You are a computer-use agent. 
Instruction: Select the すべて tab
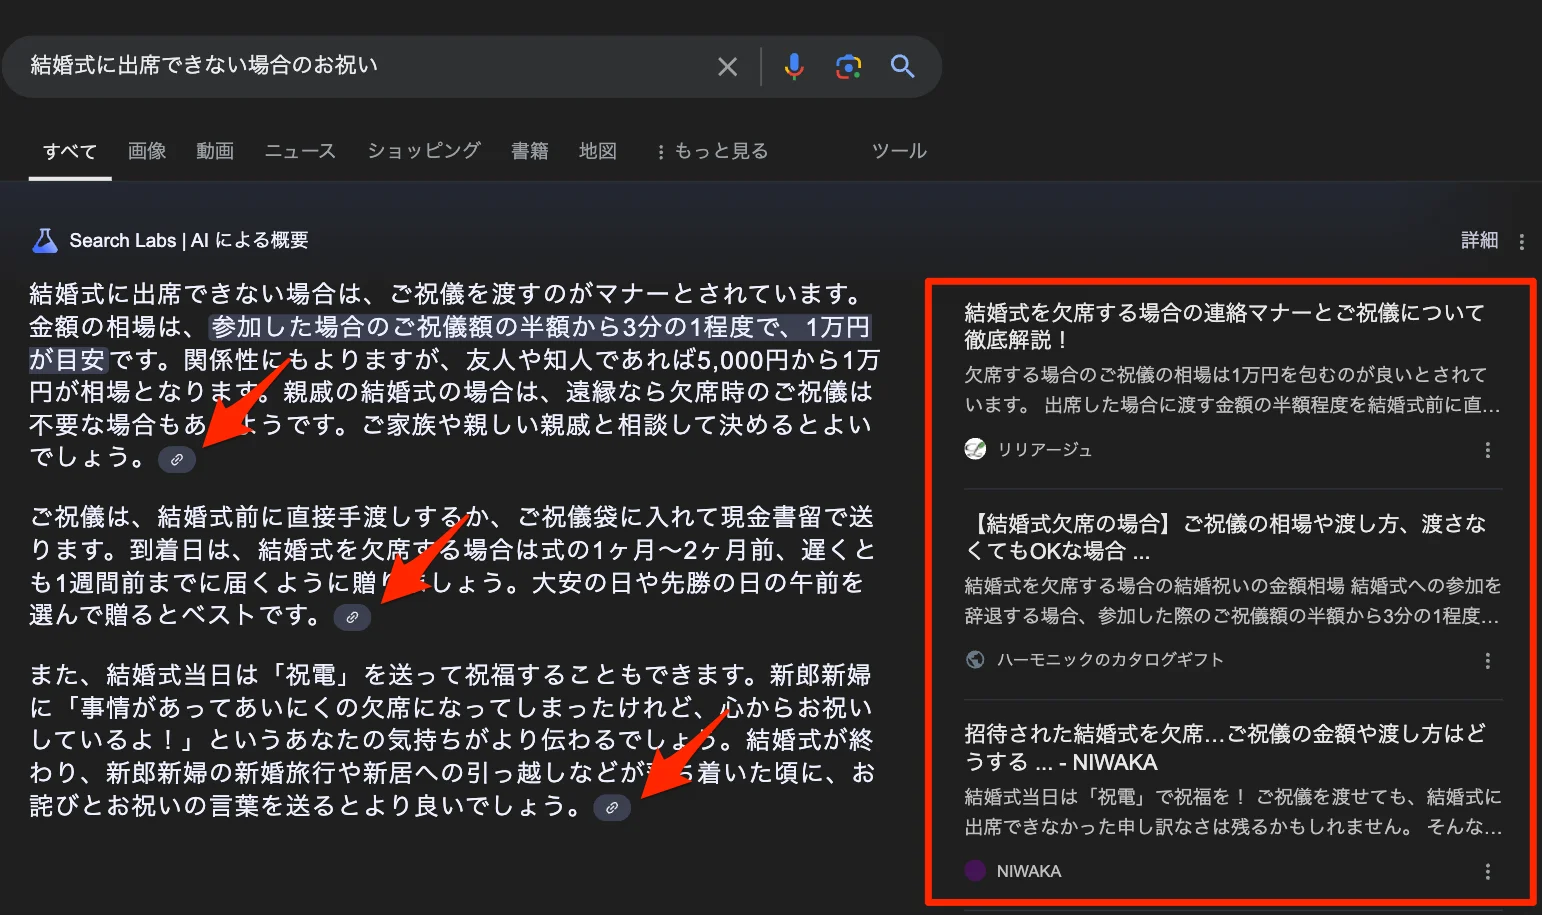pos(70,151)
